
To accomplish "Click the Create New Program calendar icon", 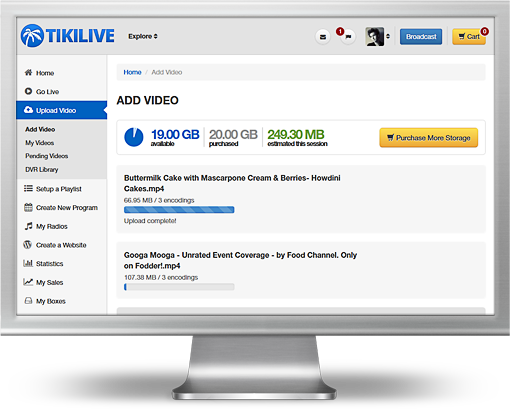I will 28,207.
